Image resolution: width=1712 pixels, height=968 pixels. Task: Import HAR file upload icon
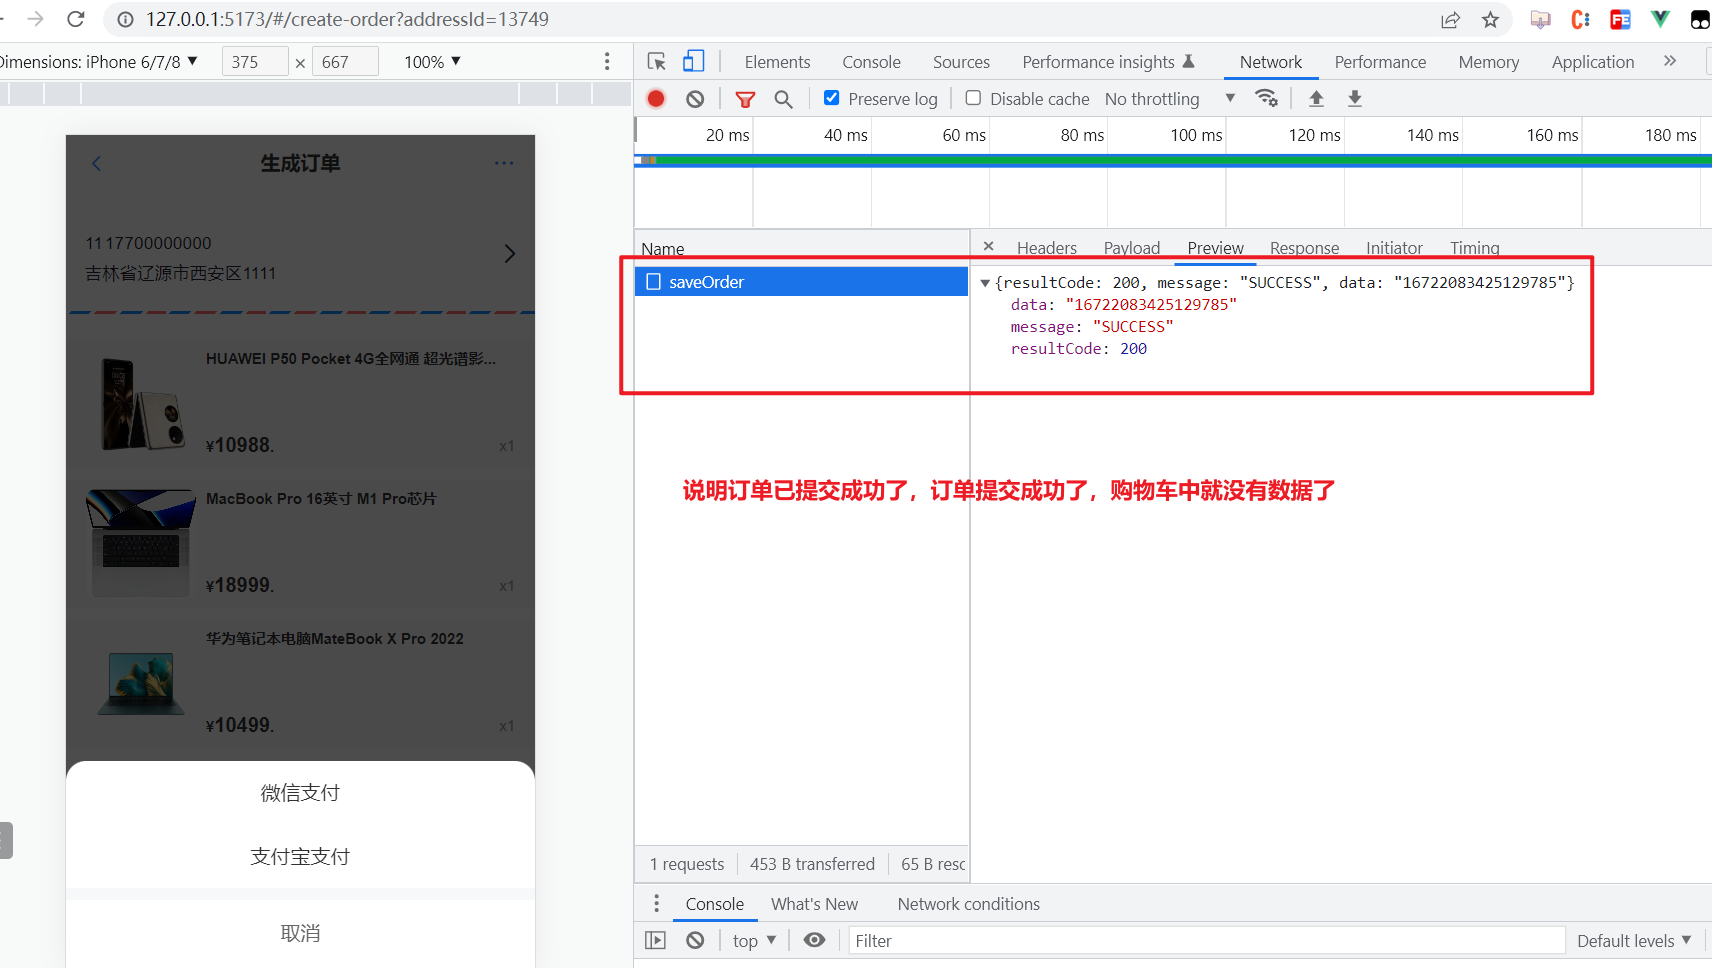click(x=1316, y=98)
